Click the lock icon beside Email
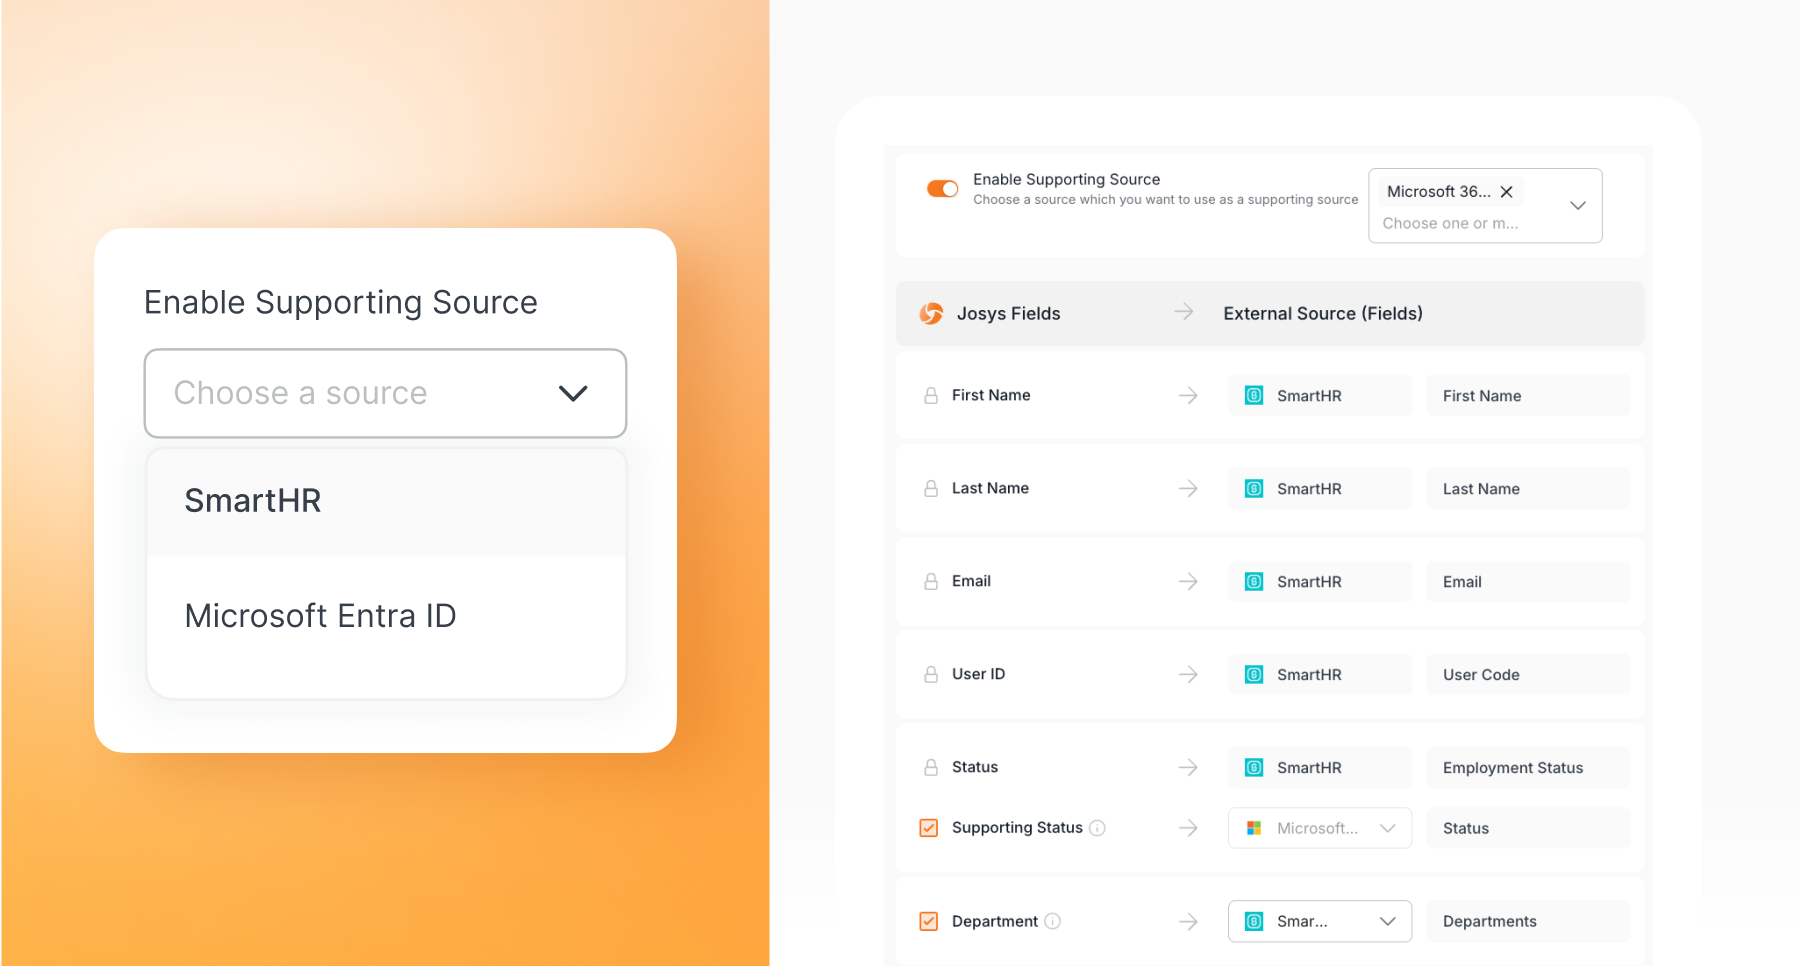This screenshot has width=1800, height=966. pos(931,582)
